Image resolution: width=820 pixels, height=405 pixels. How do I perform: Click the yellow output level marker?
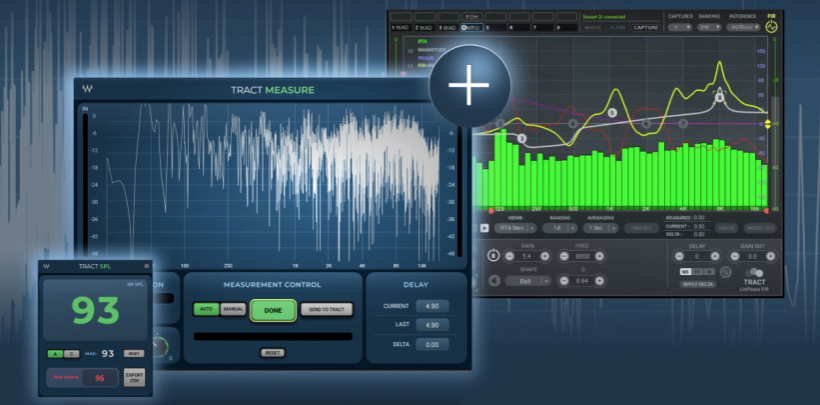pyautogui.click(x=767, y=124)
